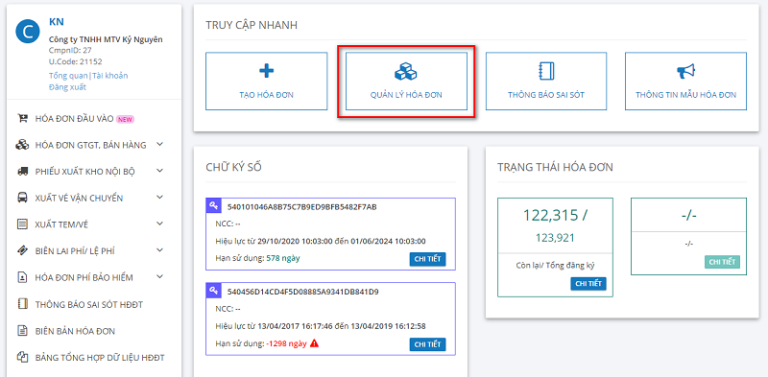Expand the Xuất vé vận chuyển chevron

pyautogui.click(x=159, y=197)
